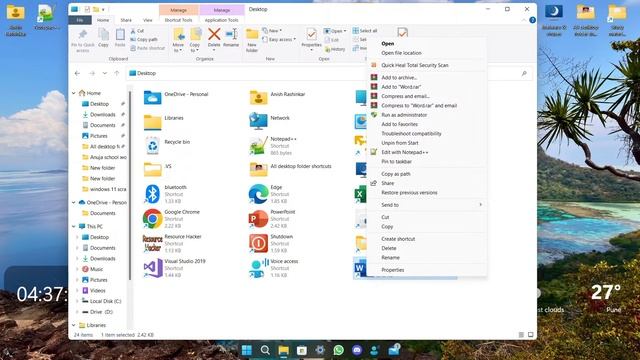The height and width of the screenshot is (360, 640).
Task: Select the Network item icon
Action: 258,121
